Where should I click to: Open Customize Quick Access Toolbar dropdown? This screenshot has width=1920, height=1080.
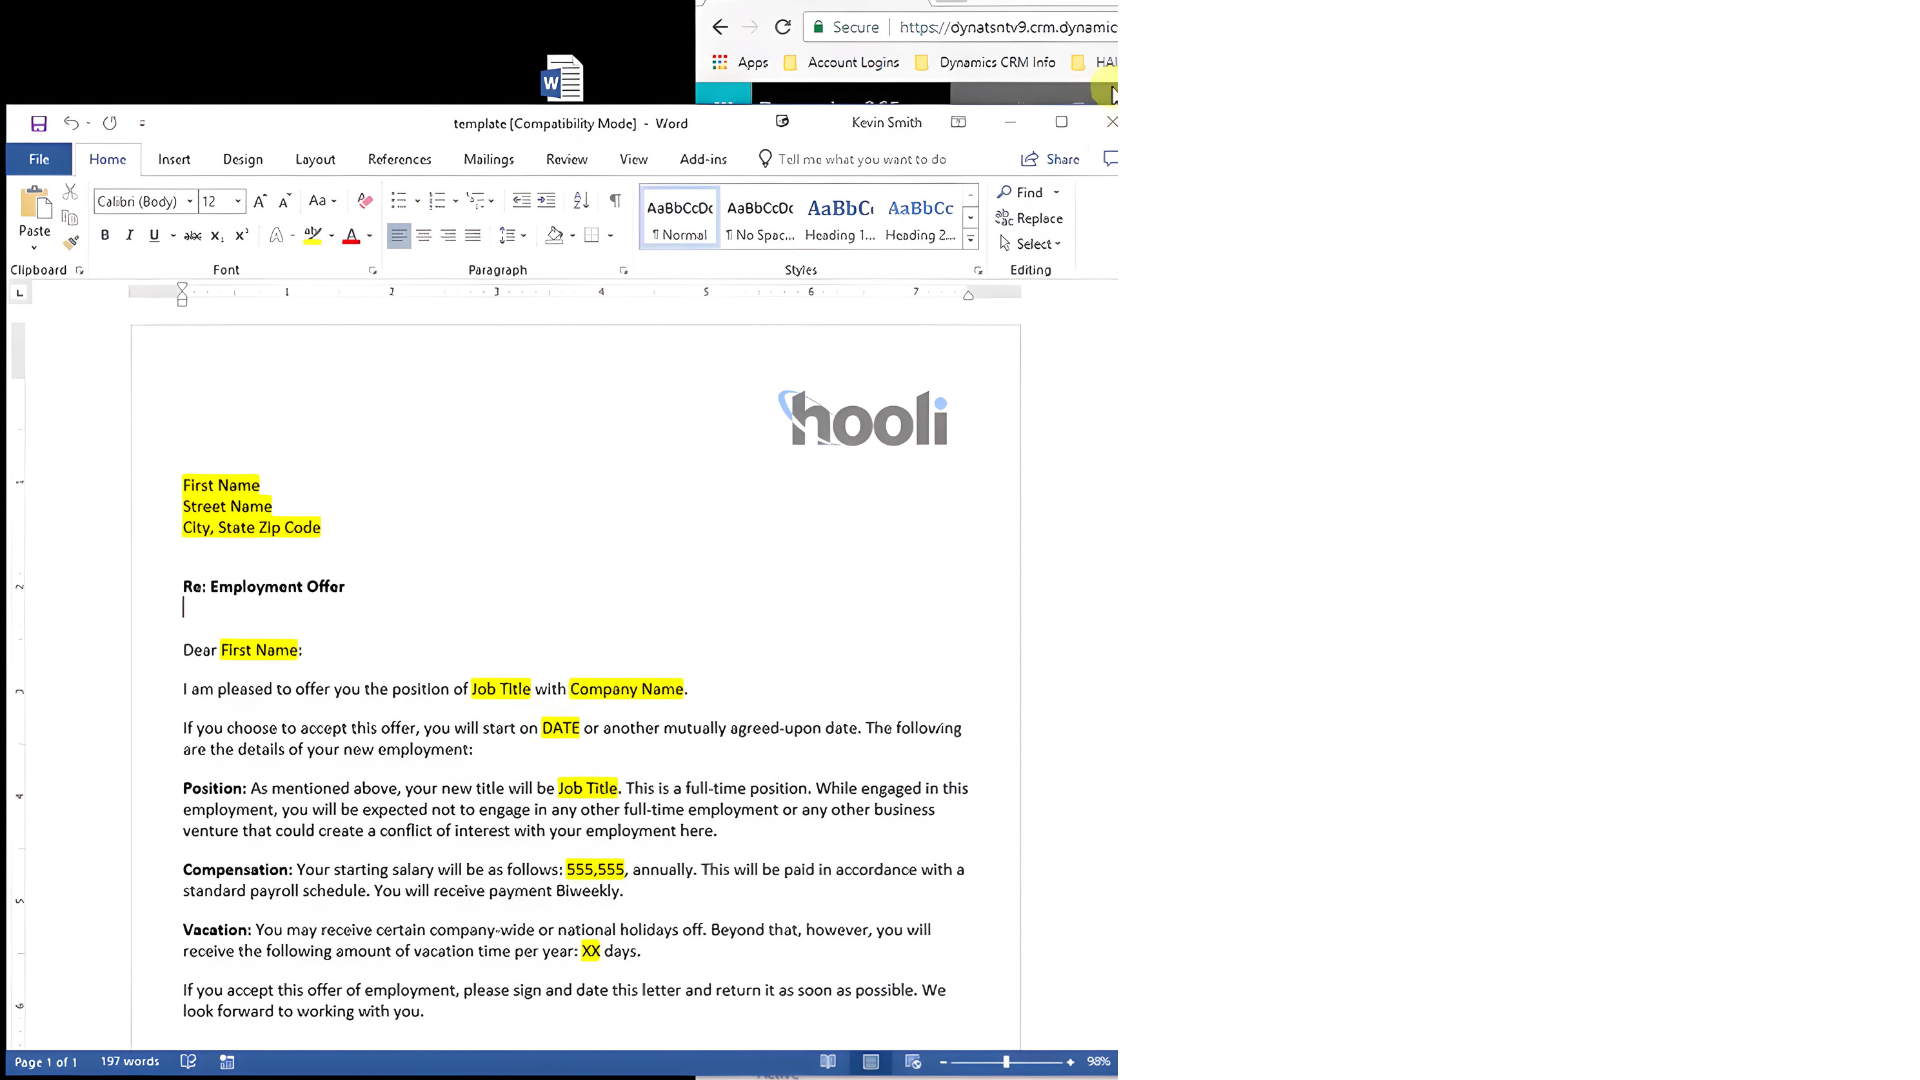point(142,123)
